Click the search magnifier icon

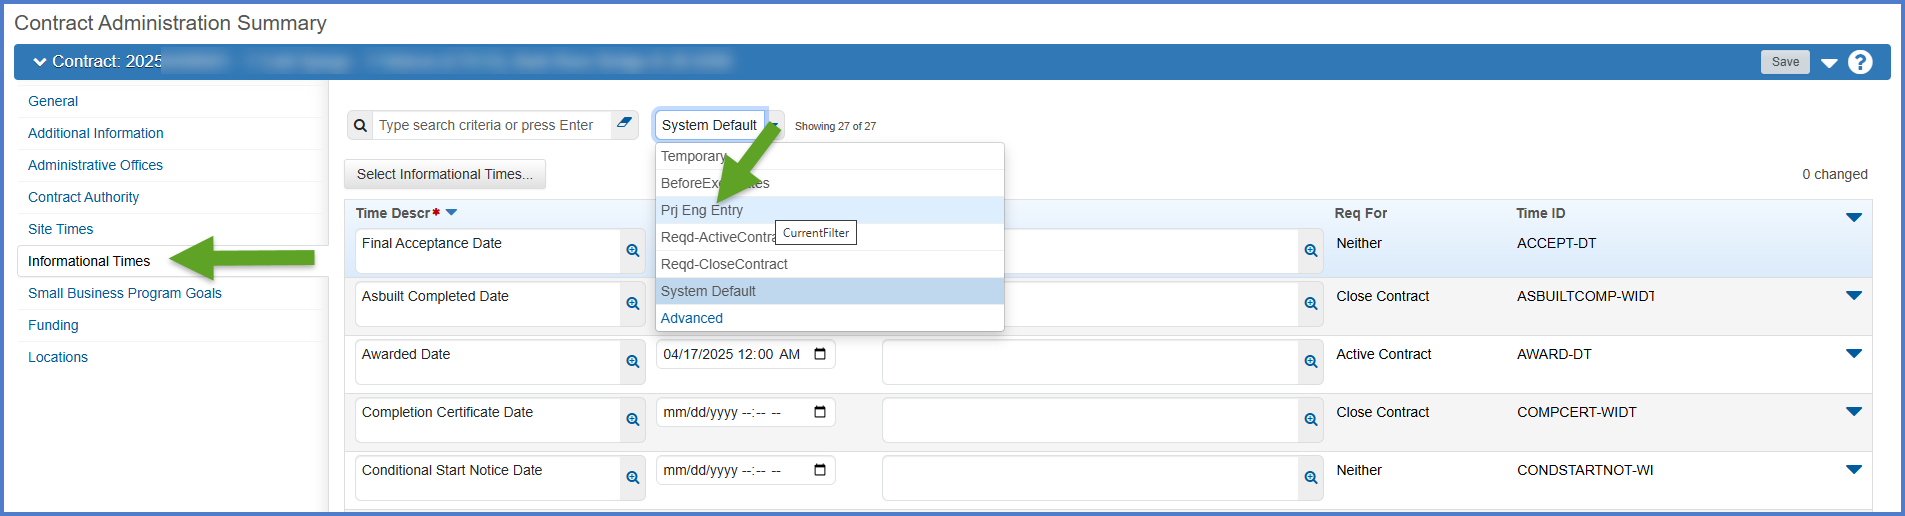(360, 125)
